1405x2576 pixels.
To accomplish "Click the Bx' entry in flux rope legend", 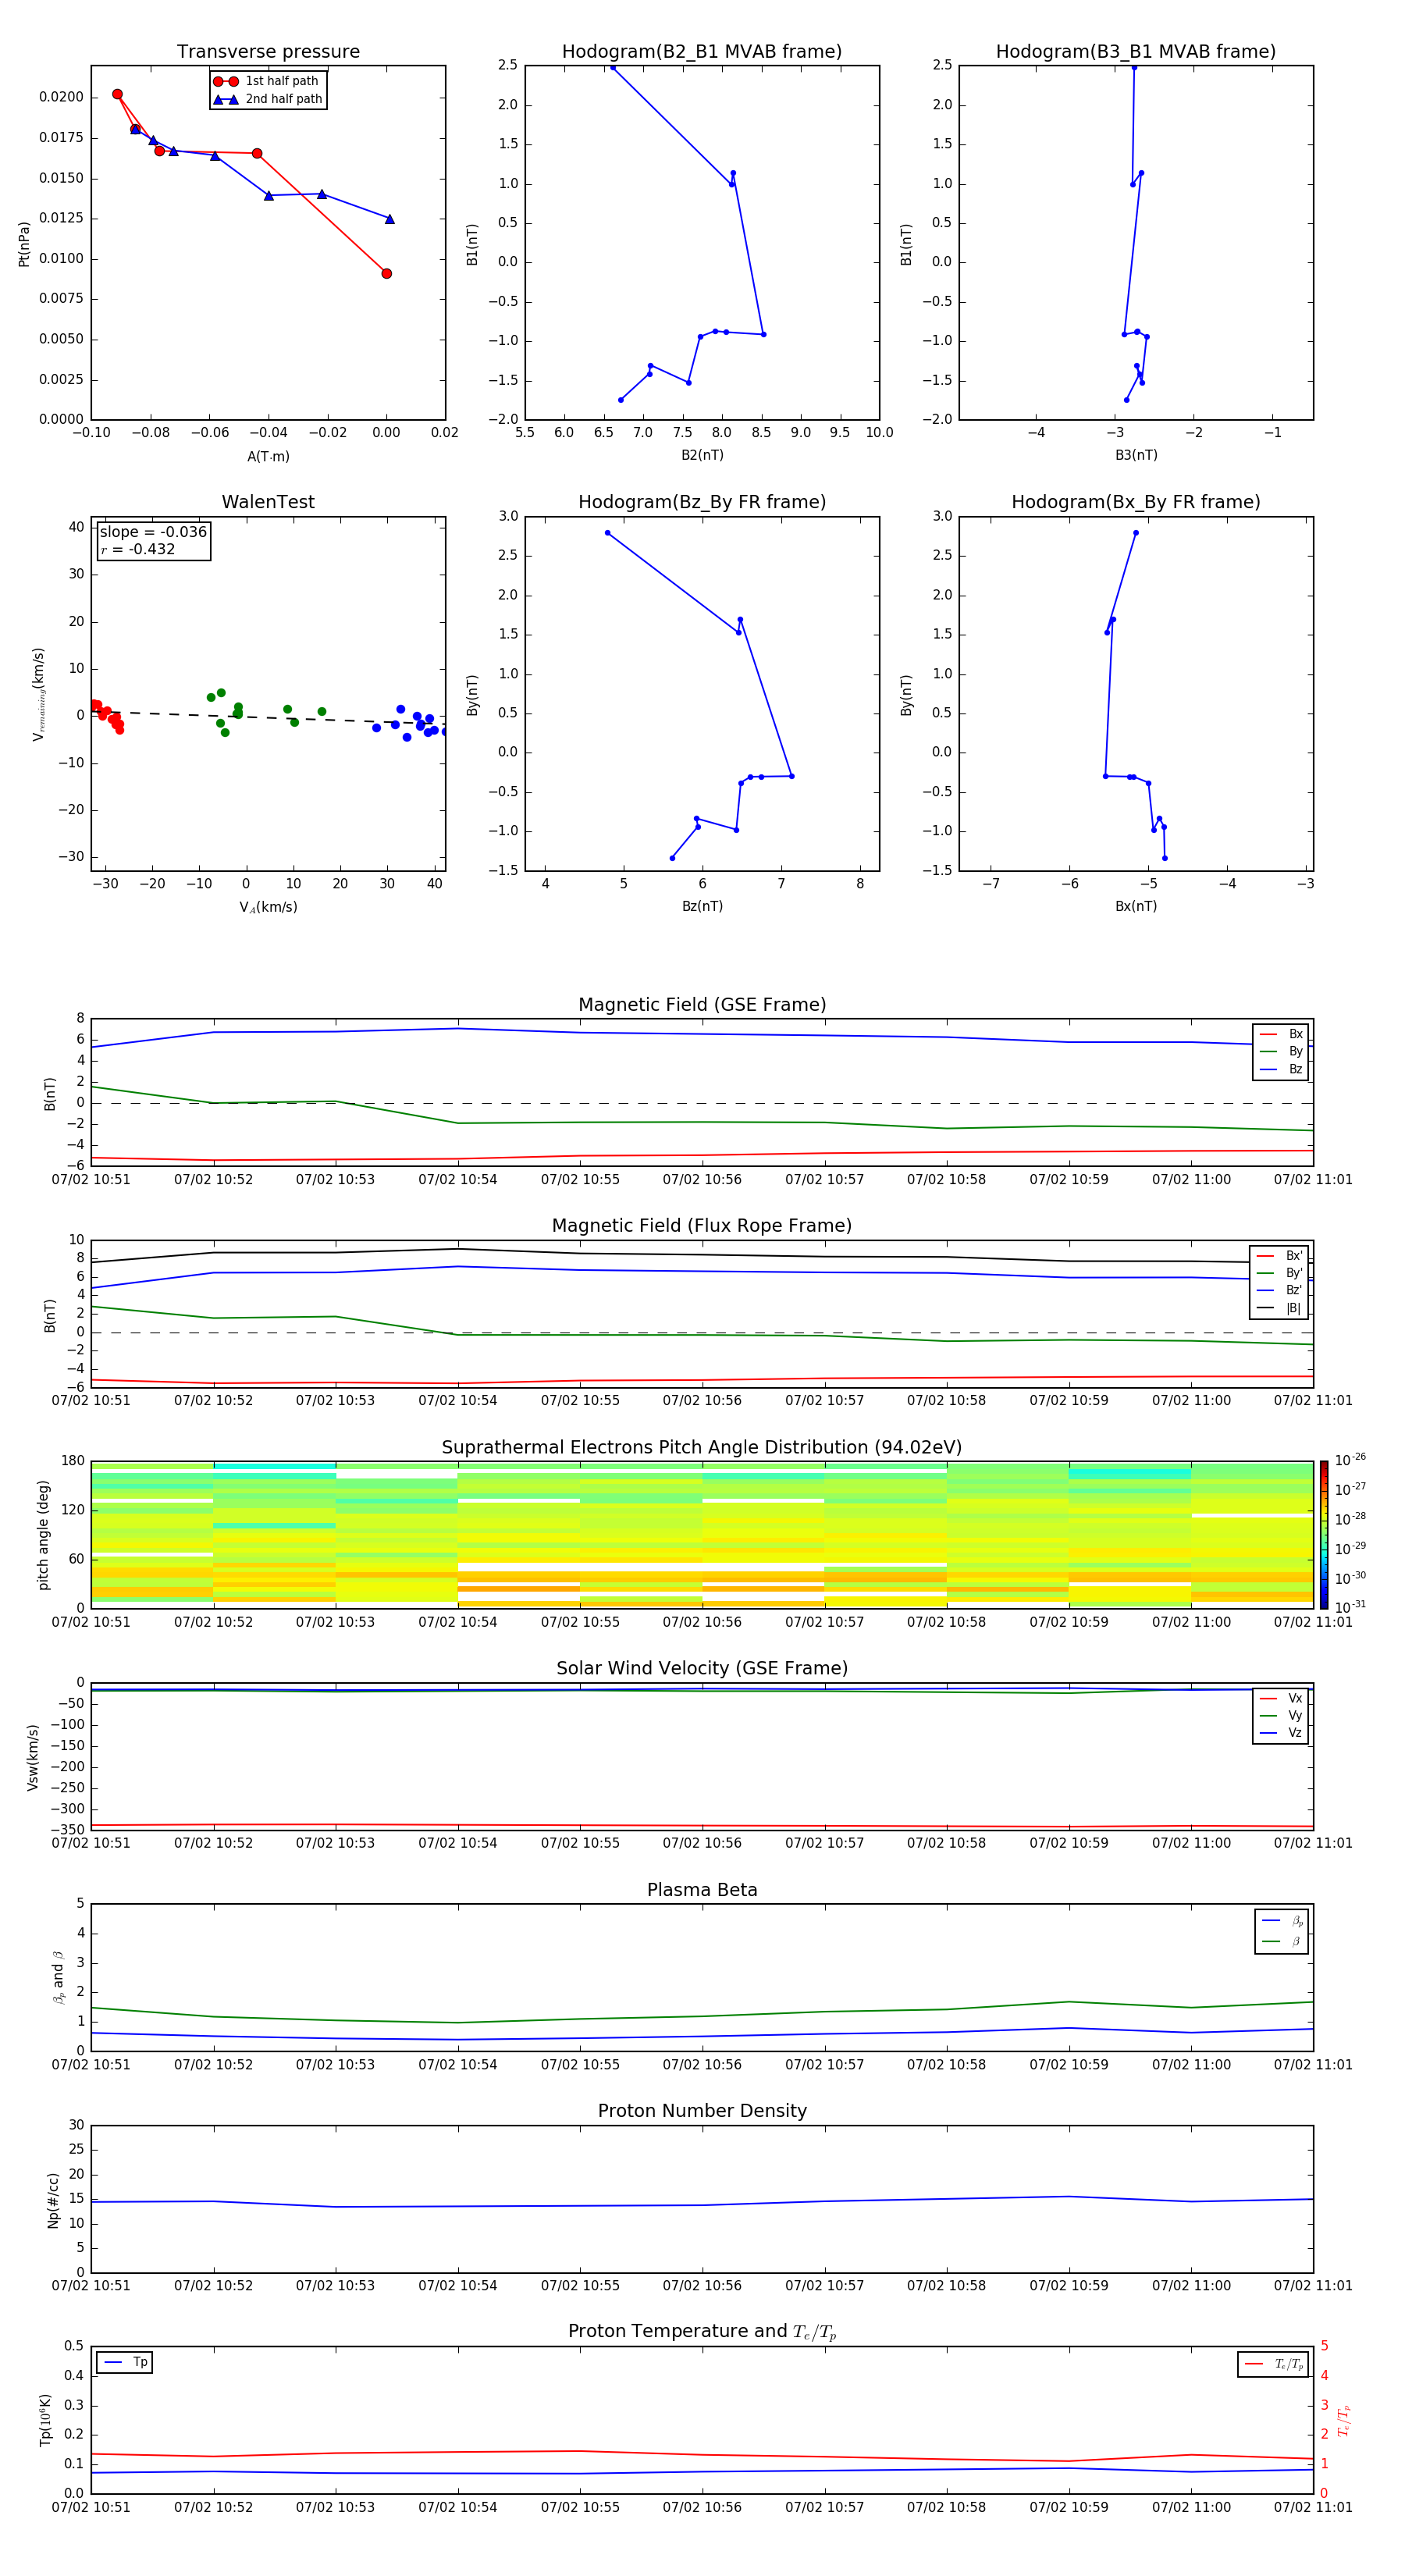I will [x=1279, y=1256].
